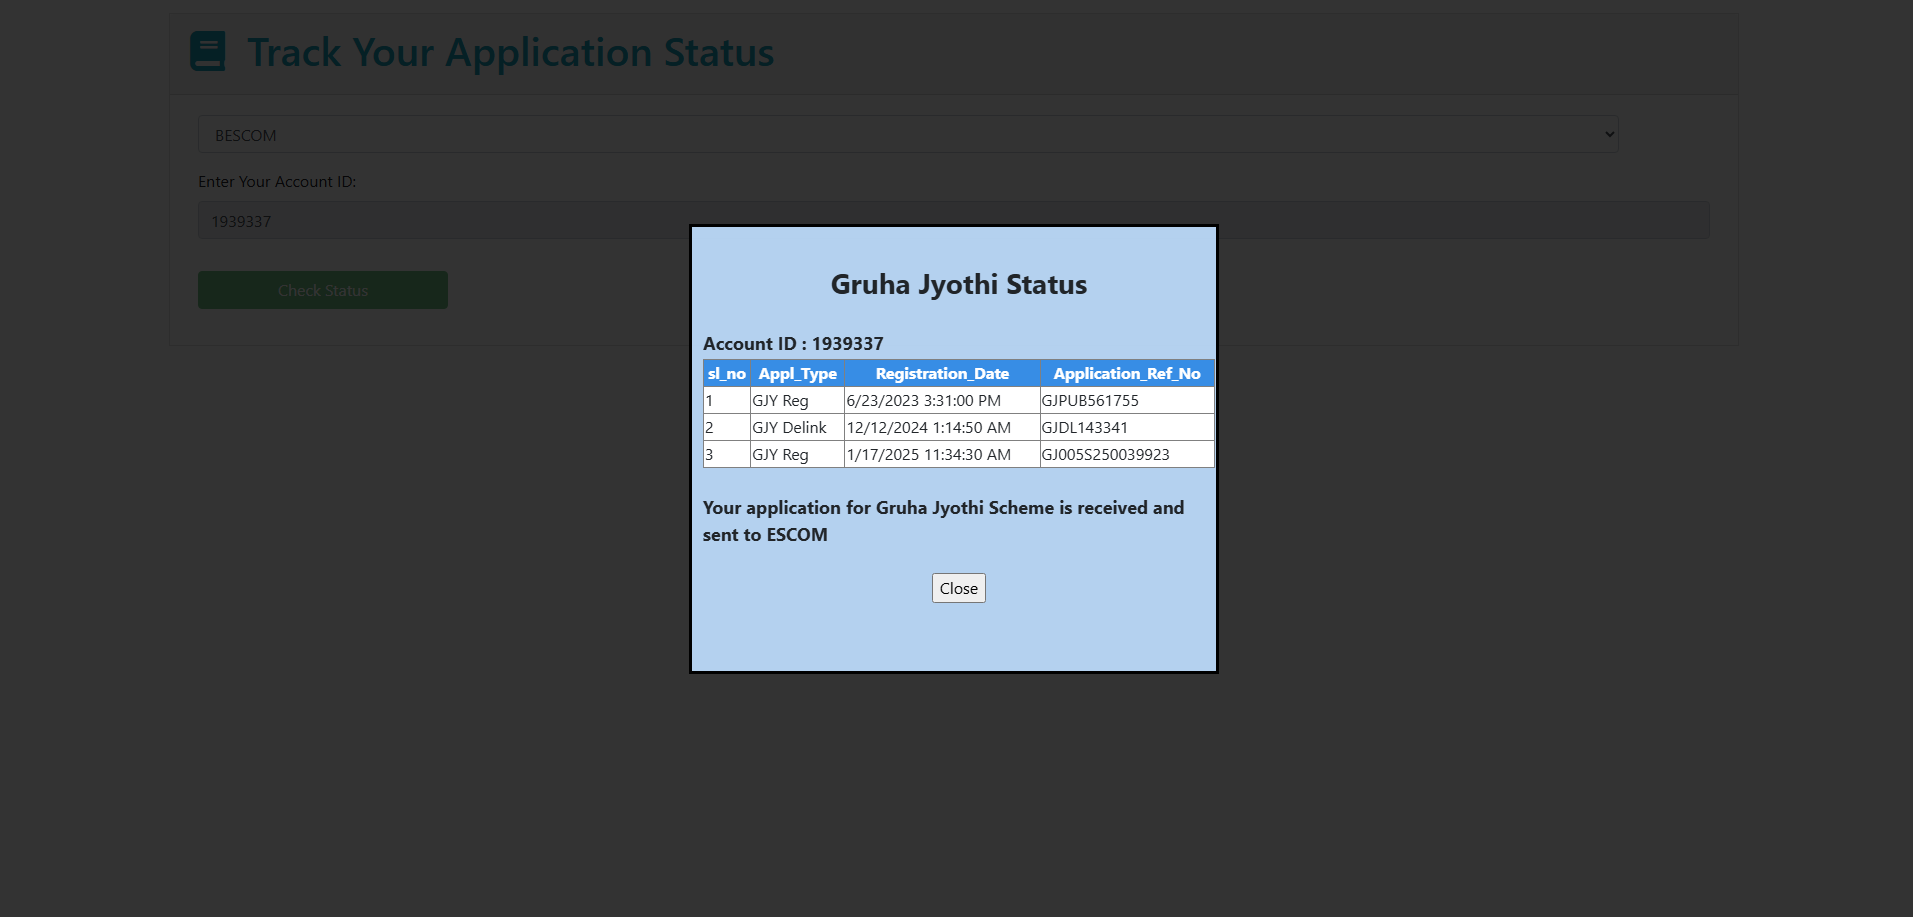The image size is (1913, 917).
Task: Click reference number GJ005S250039923
Action: point(1106,454)
